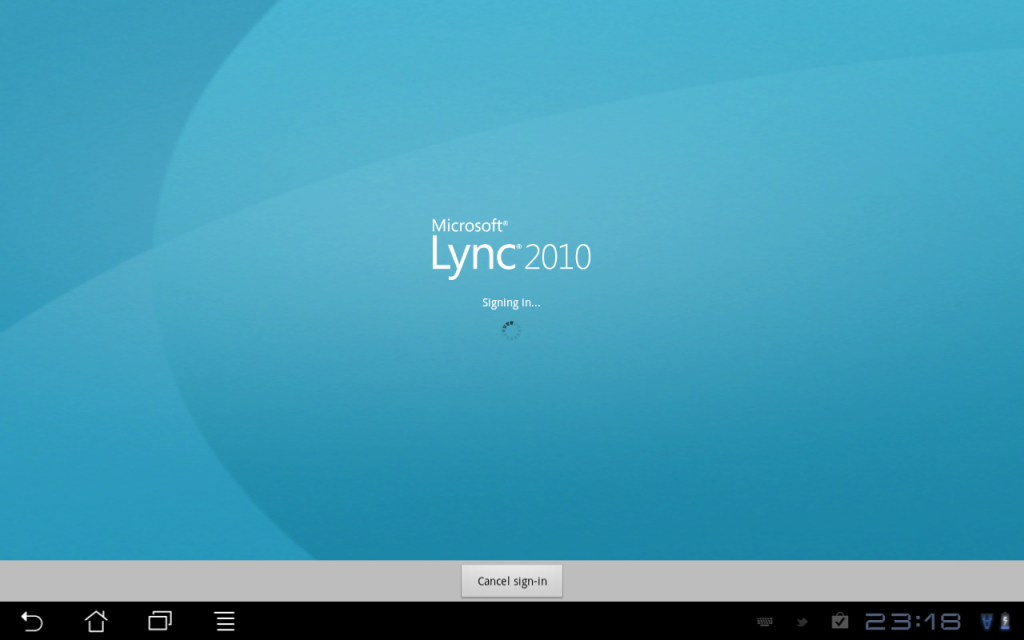This screenshot has width=1024, height=640.
Task: Click the signing-in progress spinner
Action: (x=511, y=330)
